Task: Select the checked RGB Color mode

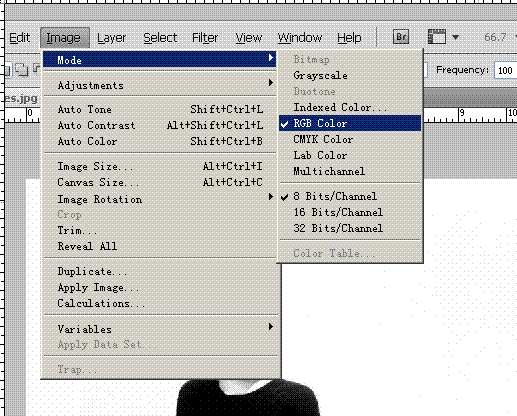Action: 350,123
